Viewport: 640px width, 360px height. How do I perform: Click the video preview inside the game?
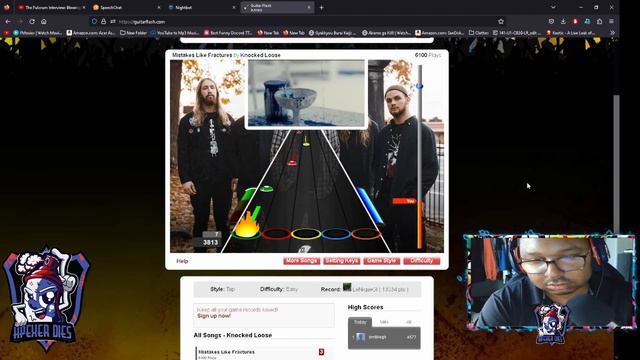click(306, 93)
